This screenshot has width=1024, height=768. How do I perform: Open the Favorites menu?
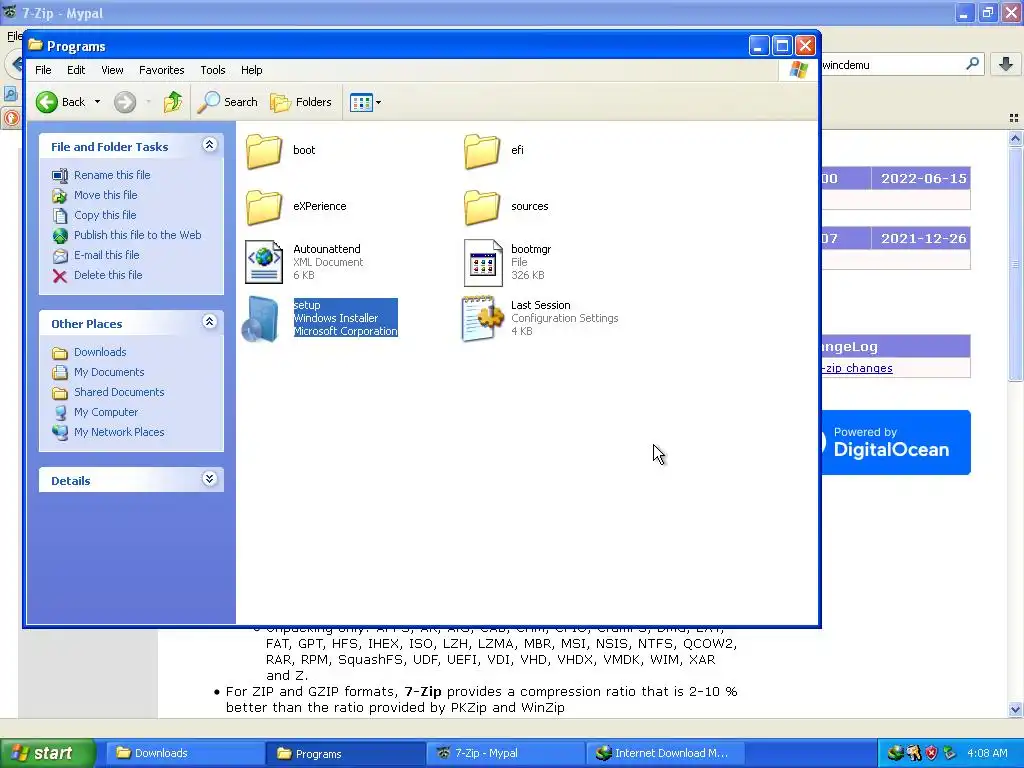(161, 70)
